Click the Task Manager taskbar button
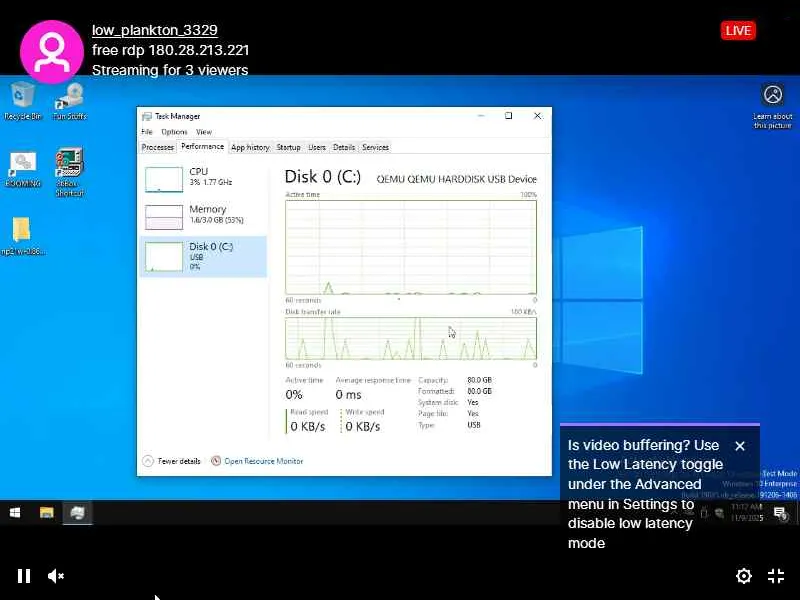The width and height of the screenshot is (800, 600). [x=78, y=513]
